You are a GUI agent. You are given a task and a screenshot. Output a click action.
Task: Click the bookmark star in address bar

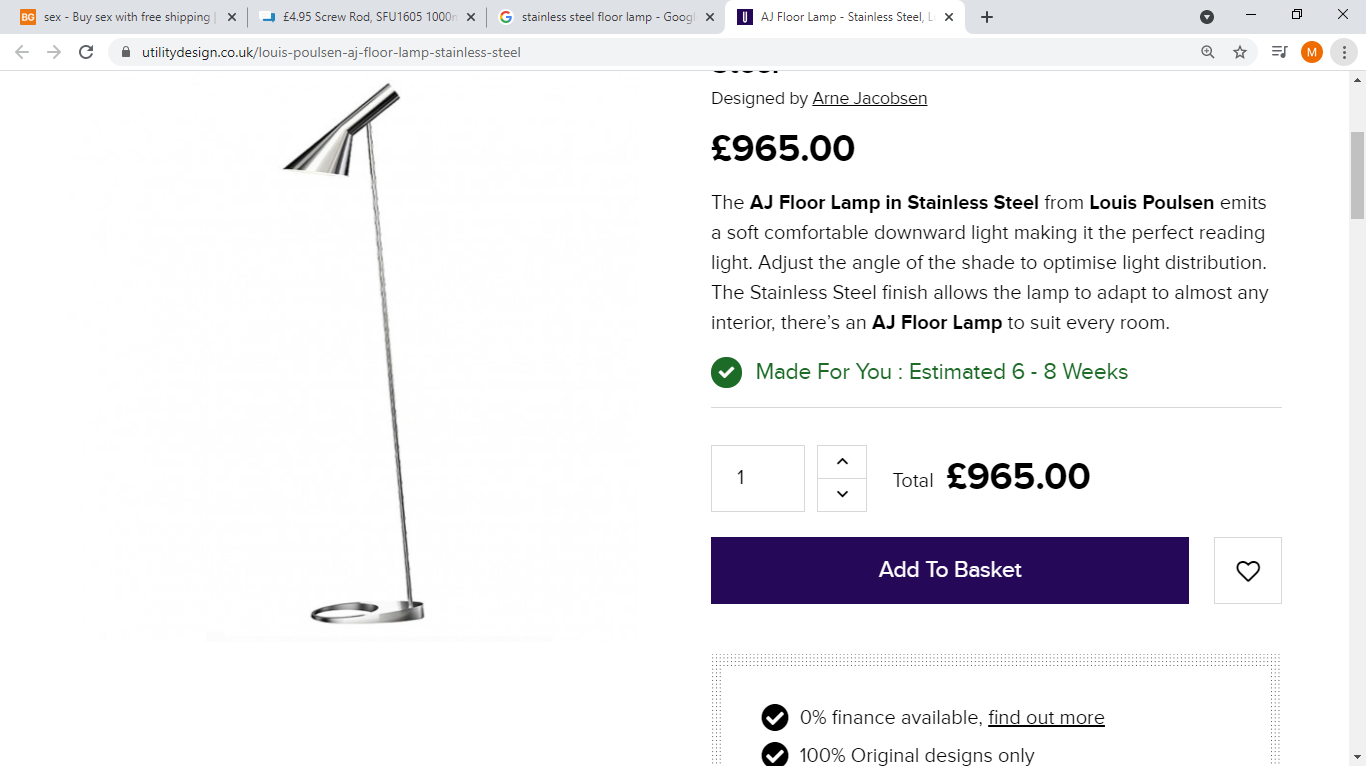tap(1240, 52)
